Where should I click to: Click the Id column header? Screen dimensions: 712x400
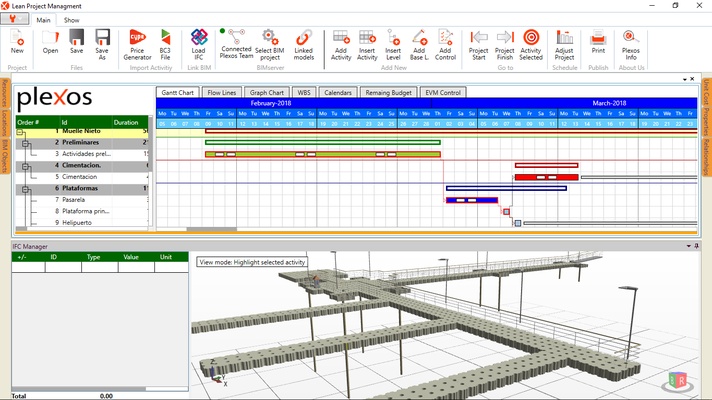pyautogui.click(x=85, y=123)
